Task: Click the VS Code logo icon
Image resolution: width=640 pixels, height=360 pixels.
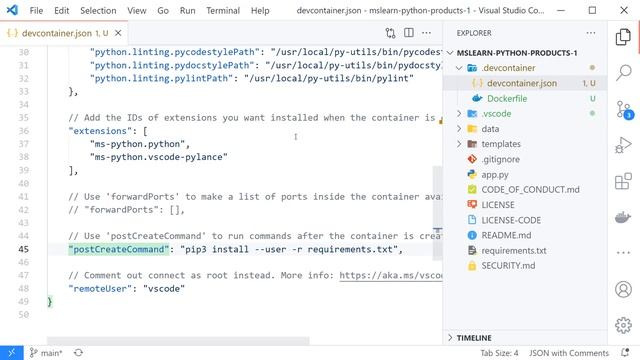Action: tap(12, 10)
